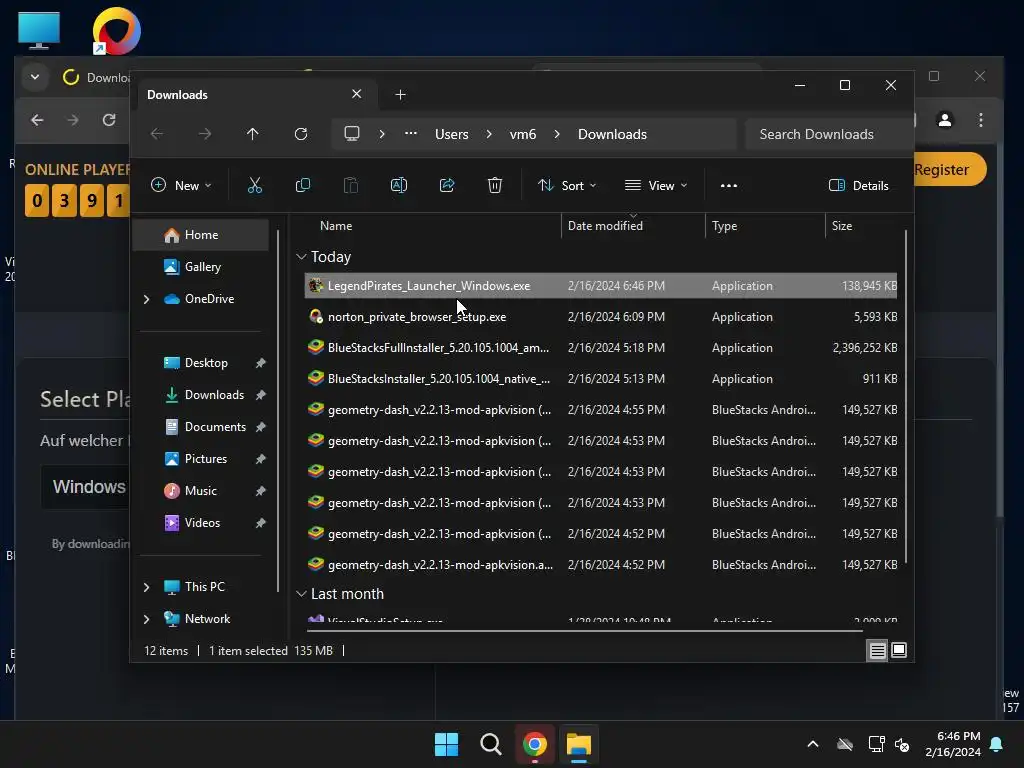Image resolution: width=1024 pixels, height=768 pixels.
Task: Select LegendPirates_Launcher_Windows.exe file
Action: pos(600,285)
